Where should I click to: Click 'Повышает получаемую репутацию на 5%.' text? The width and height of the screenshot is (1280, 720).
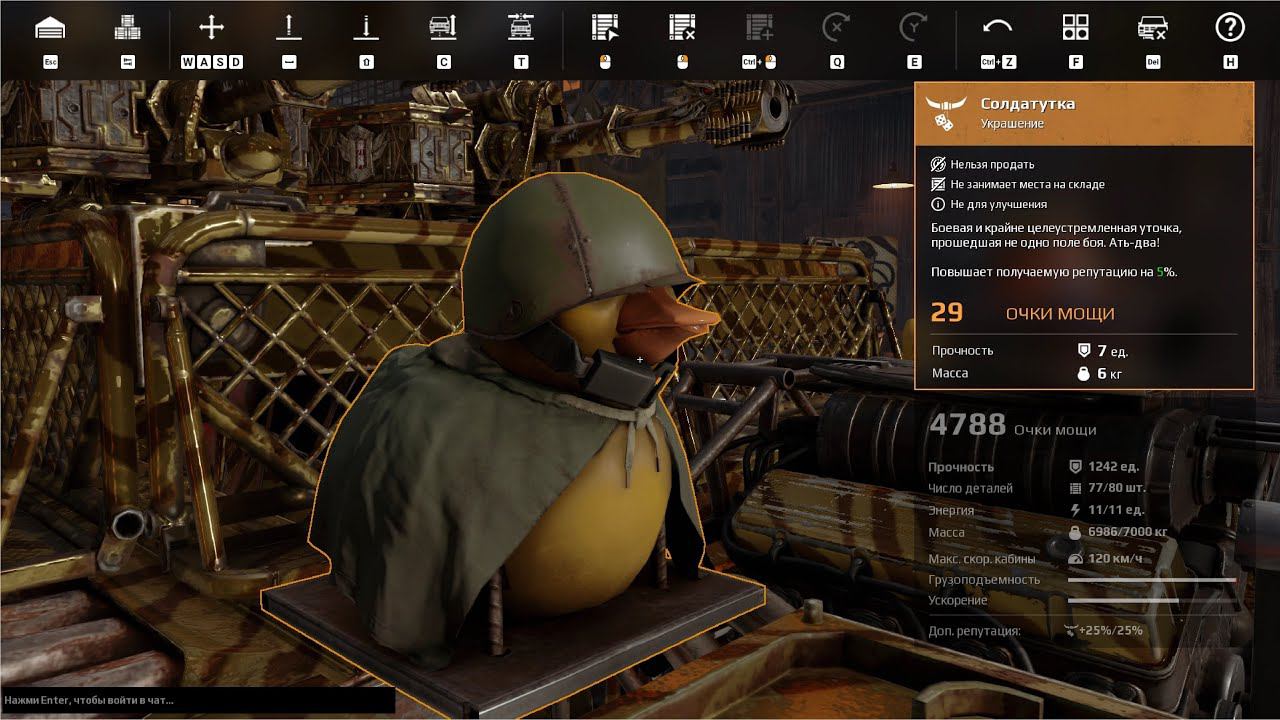pyautogui.click(x=1054, y=272)
